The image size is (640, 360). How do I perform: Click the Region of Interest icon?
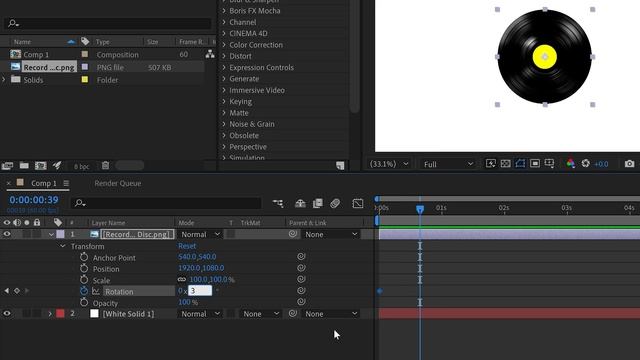click(x=535, y=164)
